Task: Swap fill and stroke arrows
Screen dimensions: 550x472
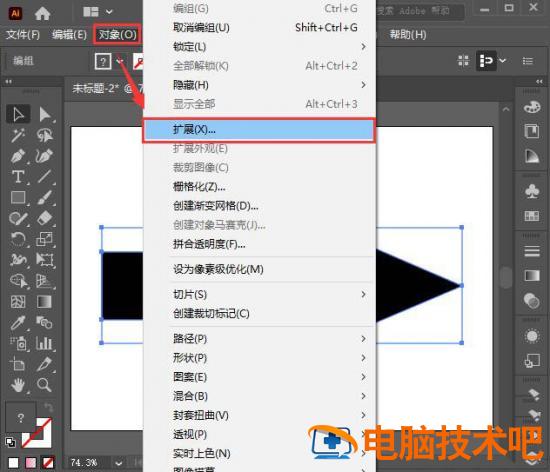Action: [x=48, y=407]
